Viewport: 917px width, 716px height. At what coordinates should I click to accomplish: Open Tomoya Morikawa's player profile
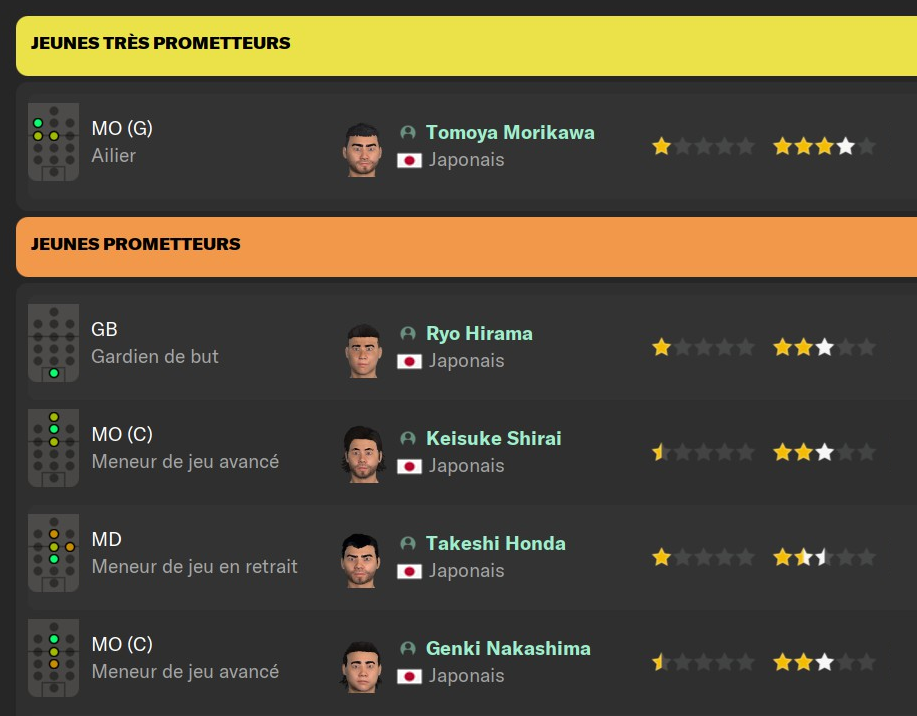pyautogui.click(x=510, y=132)
